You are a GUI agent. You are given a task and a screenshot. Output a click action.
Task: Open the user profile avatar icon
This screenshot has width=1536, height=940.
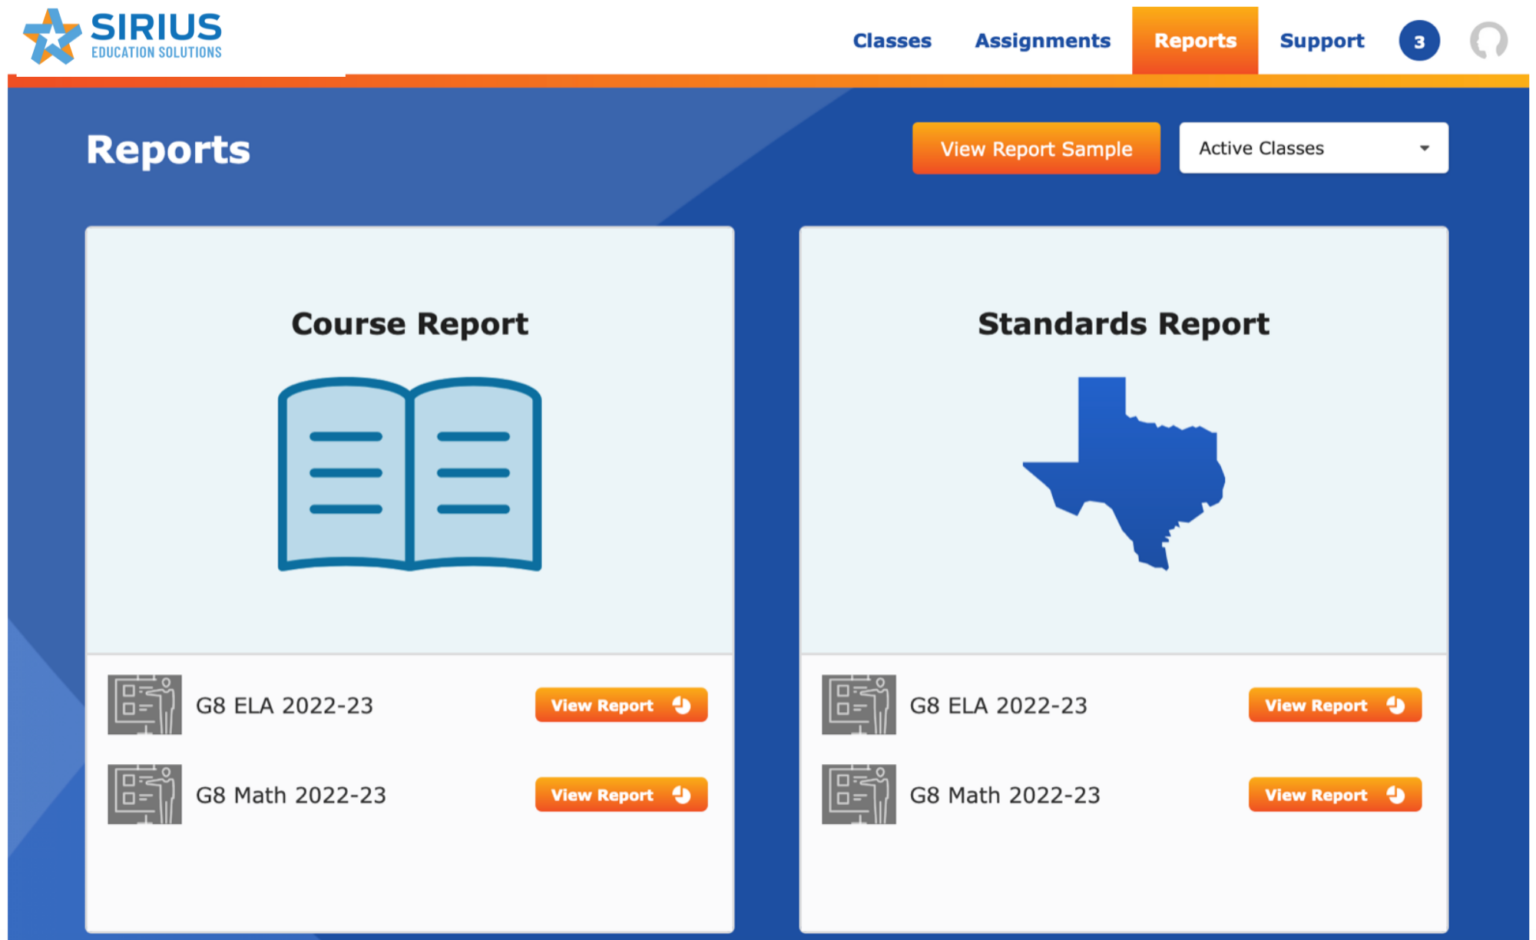1489,40
